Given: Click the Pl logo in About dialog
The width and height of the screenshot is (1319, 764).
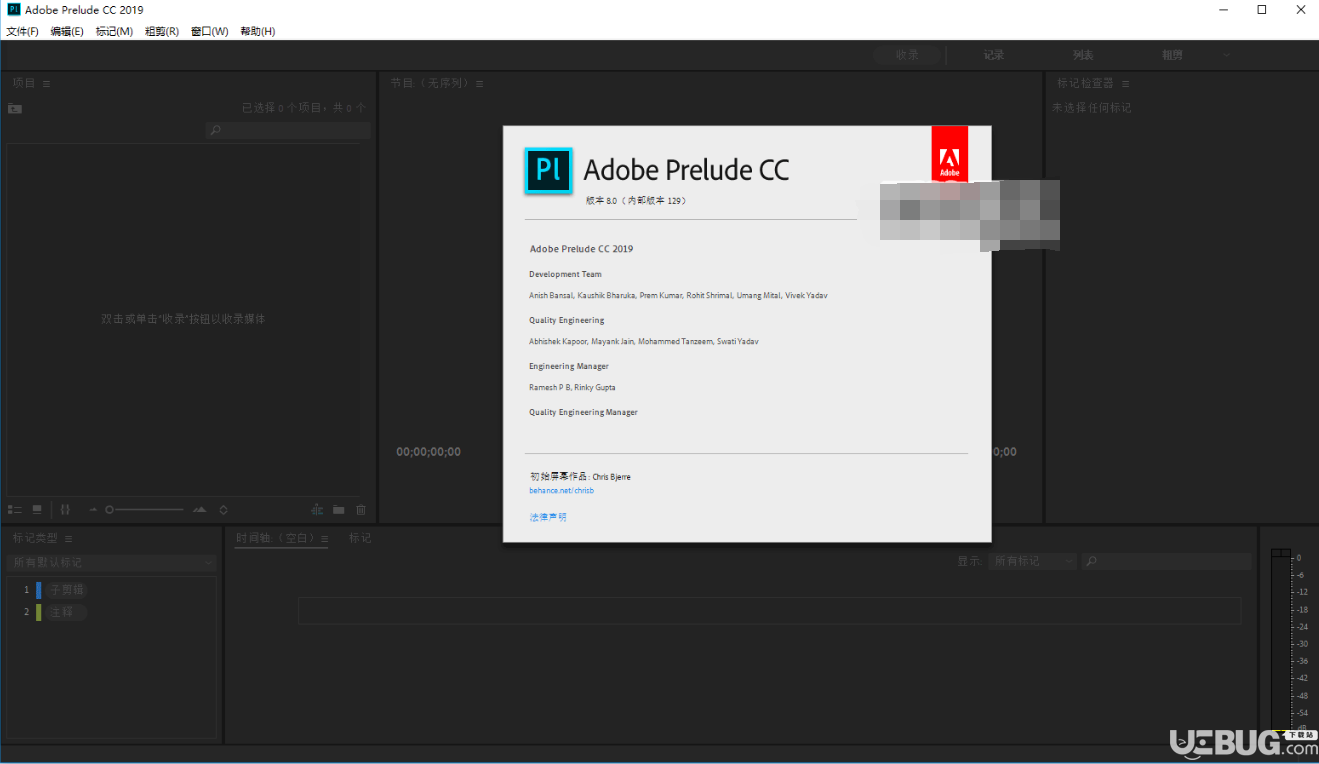Looking at the screenshot, I should [x=549, y=170].
